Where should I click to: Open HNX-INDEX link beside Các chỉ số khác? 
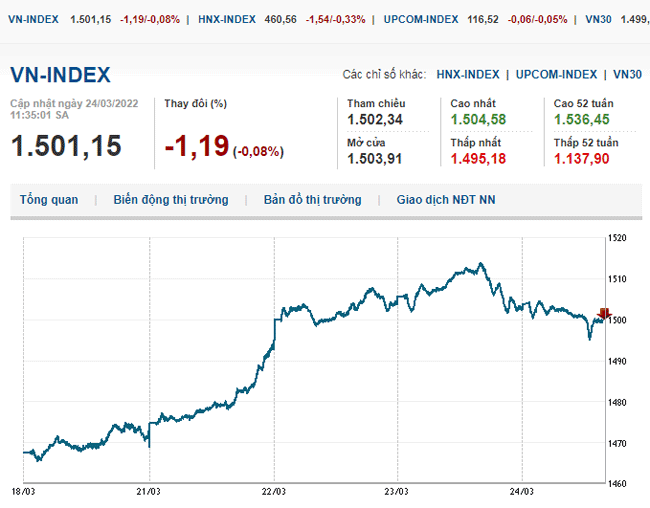(468, 75)
